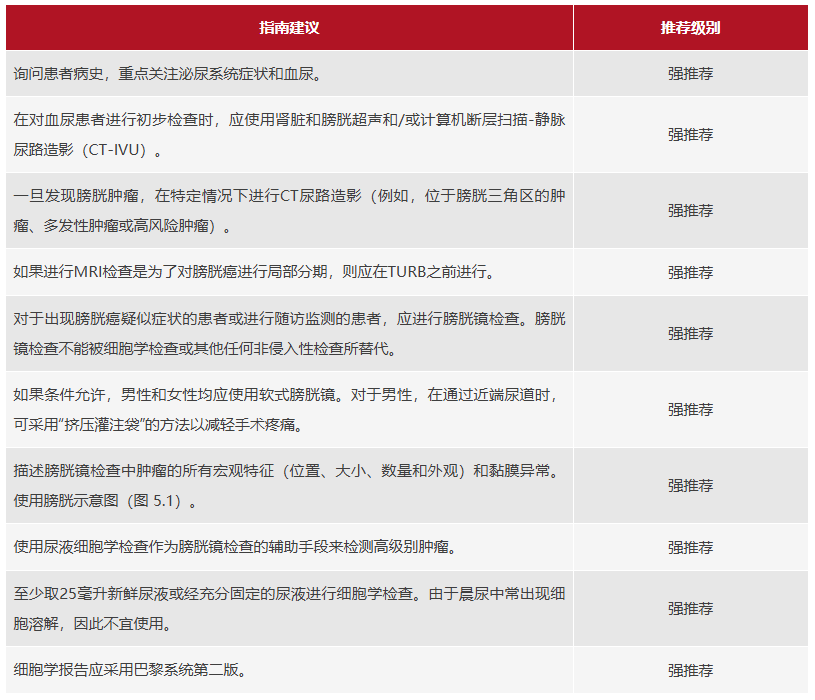
Task: Click the guideline about 软式膀胱镜
Action: point(290,409)
